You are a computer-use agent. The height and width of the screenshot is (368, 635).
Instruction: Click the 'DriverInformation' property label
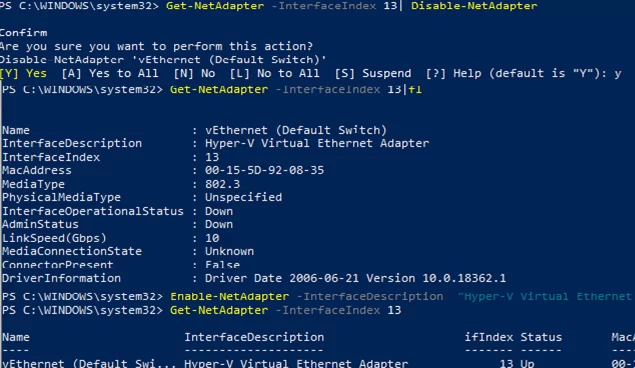point(62,279)
